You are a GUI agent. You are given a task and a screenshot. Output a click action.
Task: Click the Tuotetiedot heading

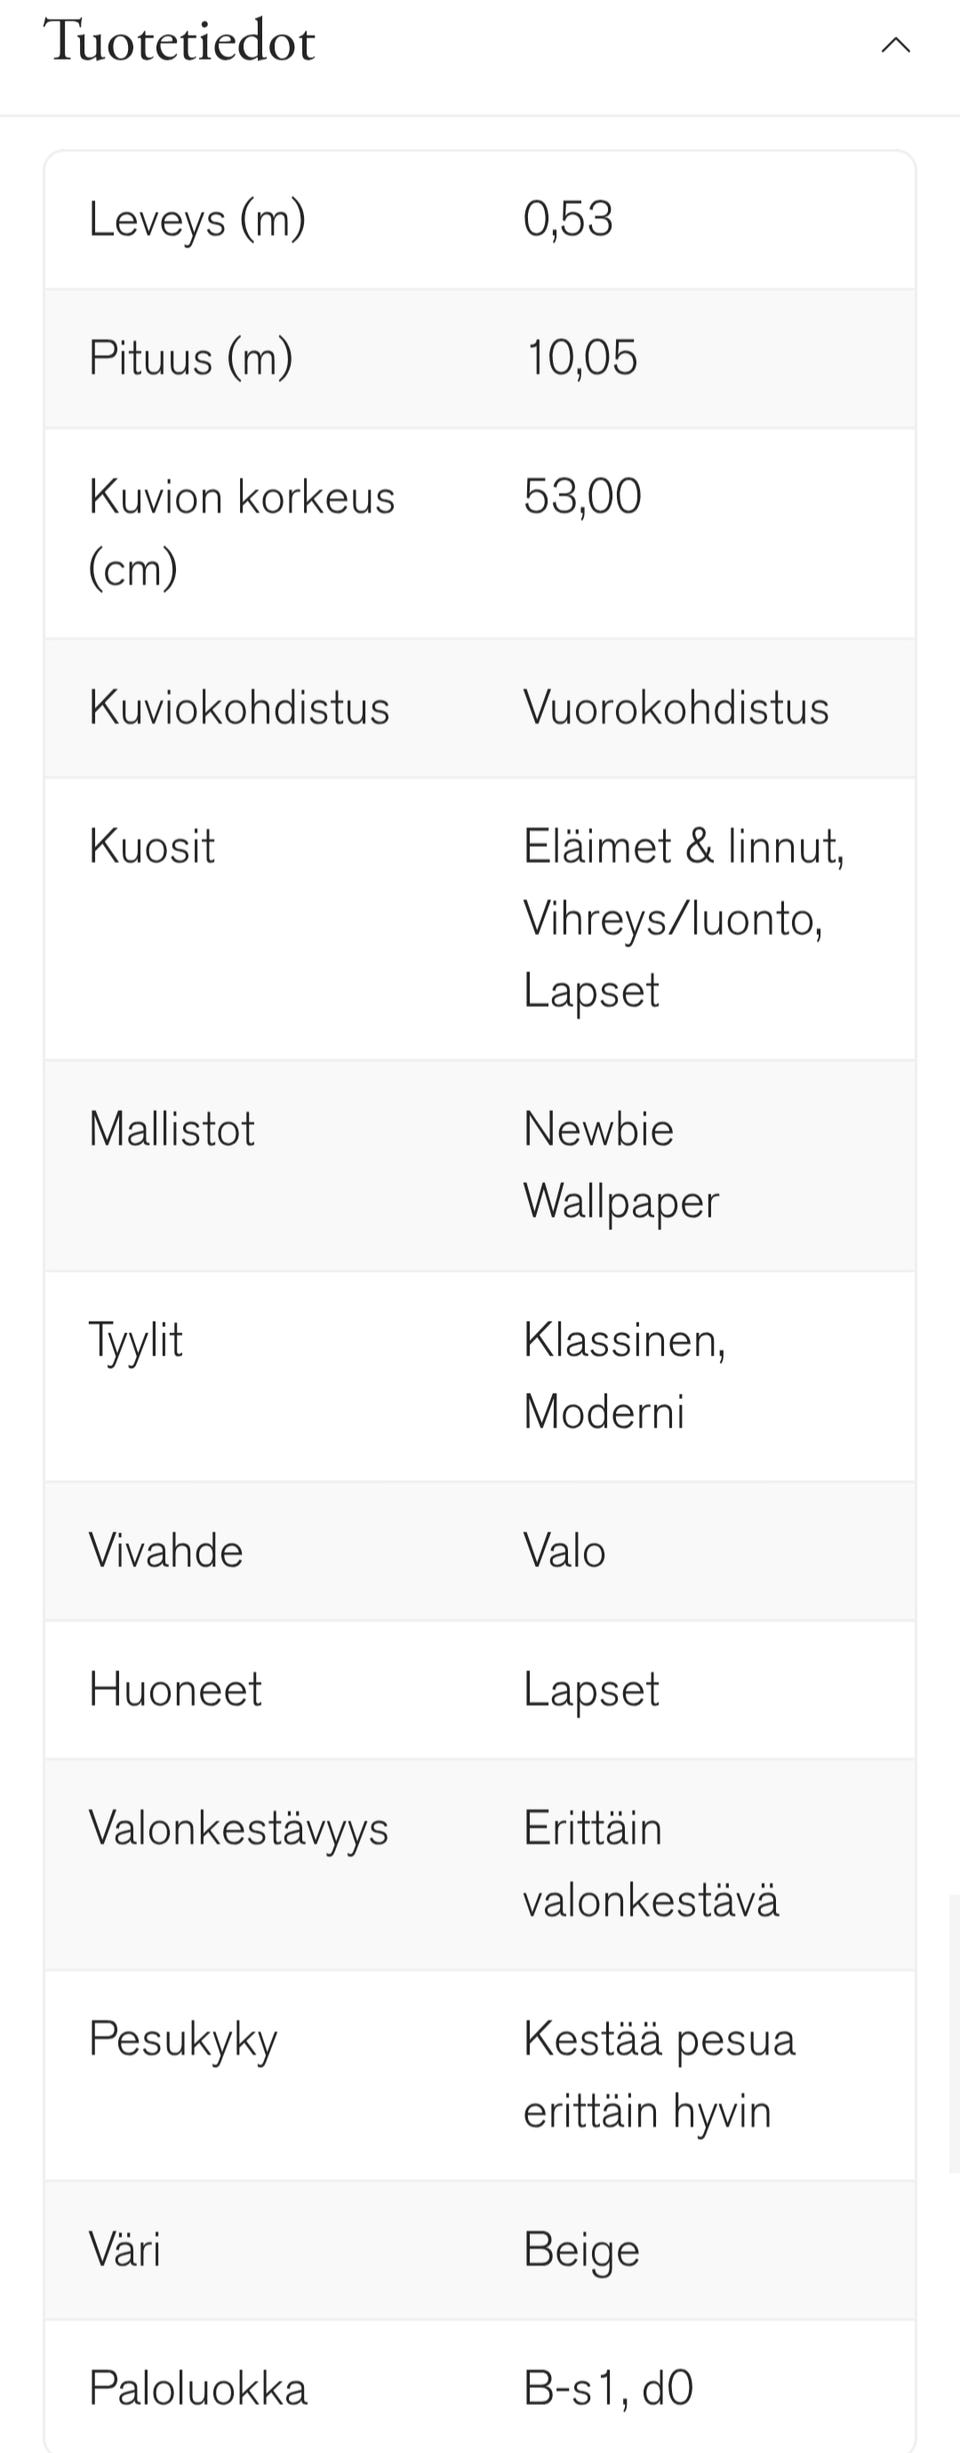pyautogui.click(x=180, y=40)
